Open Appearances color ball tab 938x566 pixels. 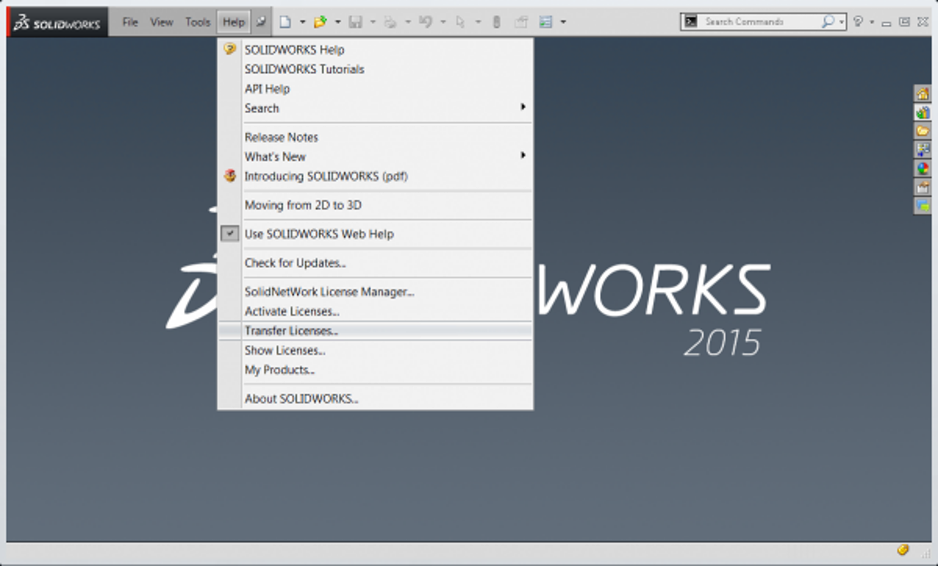tap(922, 168)
